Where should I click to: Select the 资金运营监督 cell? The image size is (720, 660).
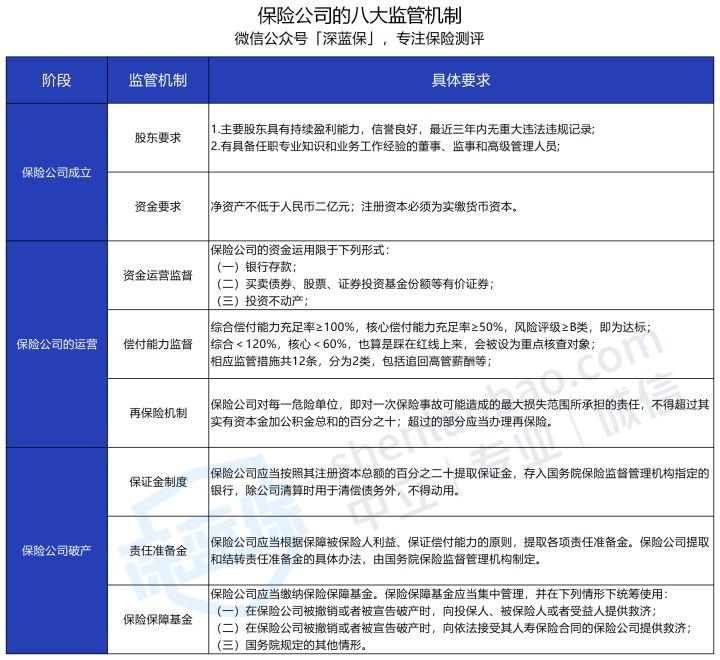click(x=158, y=275)
